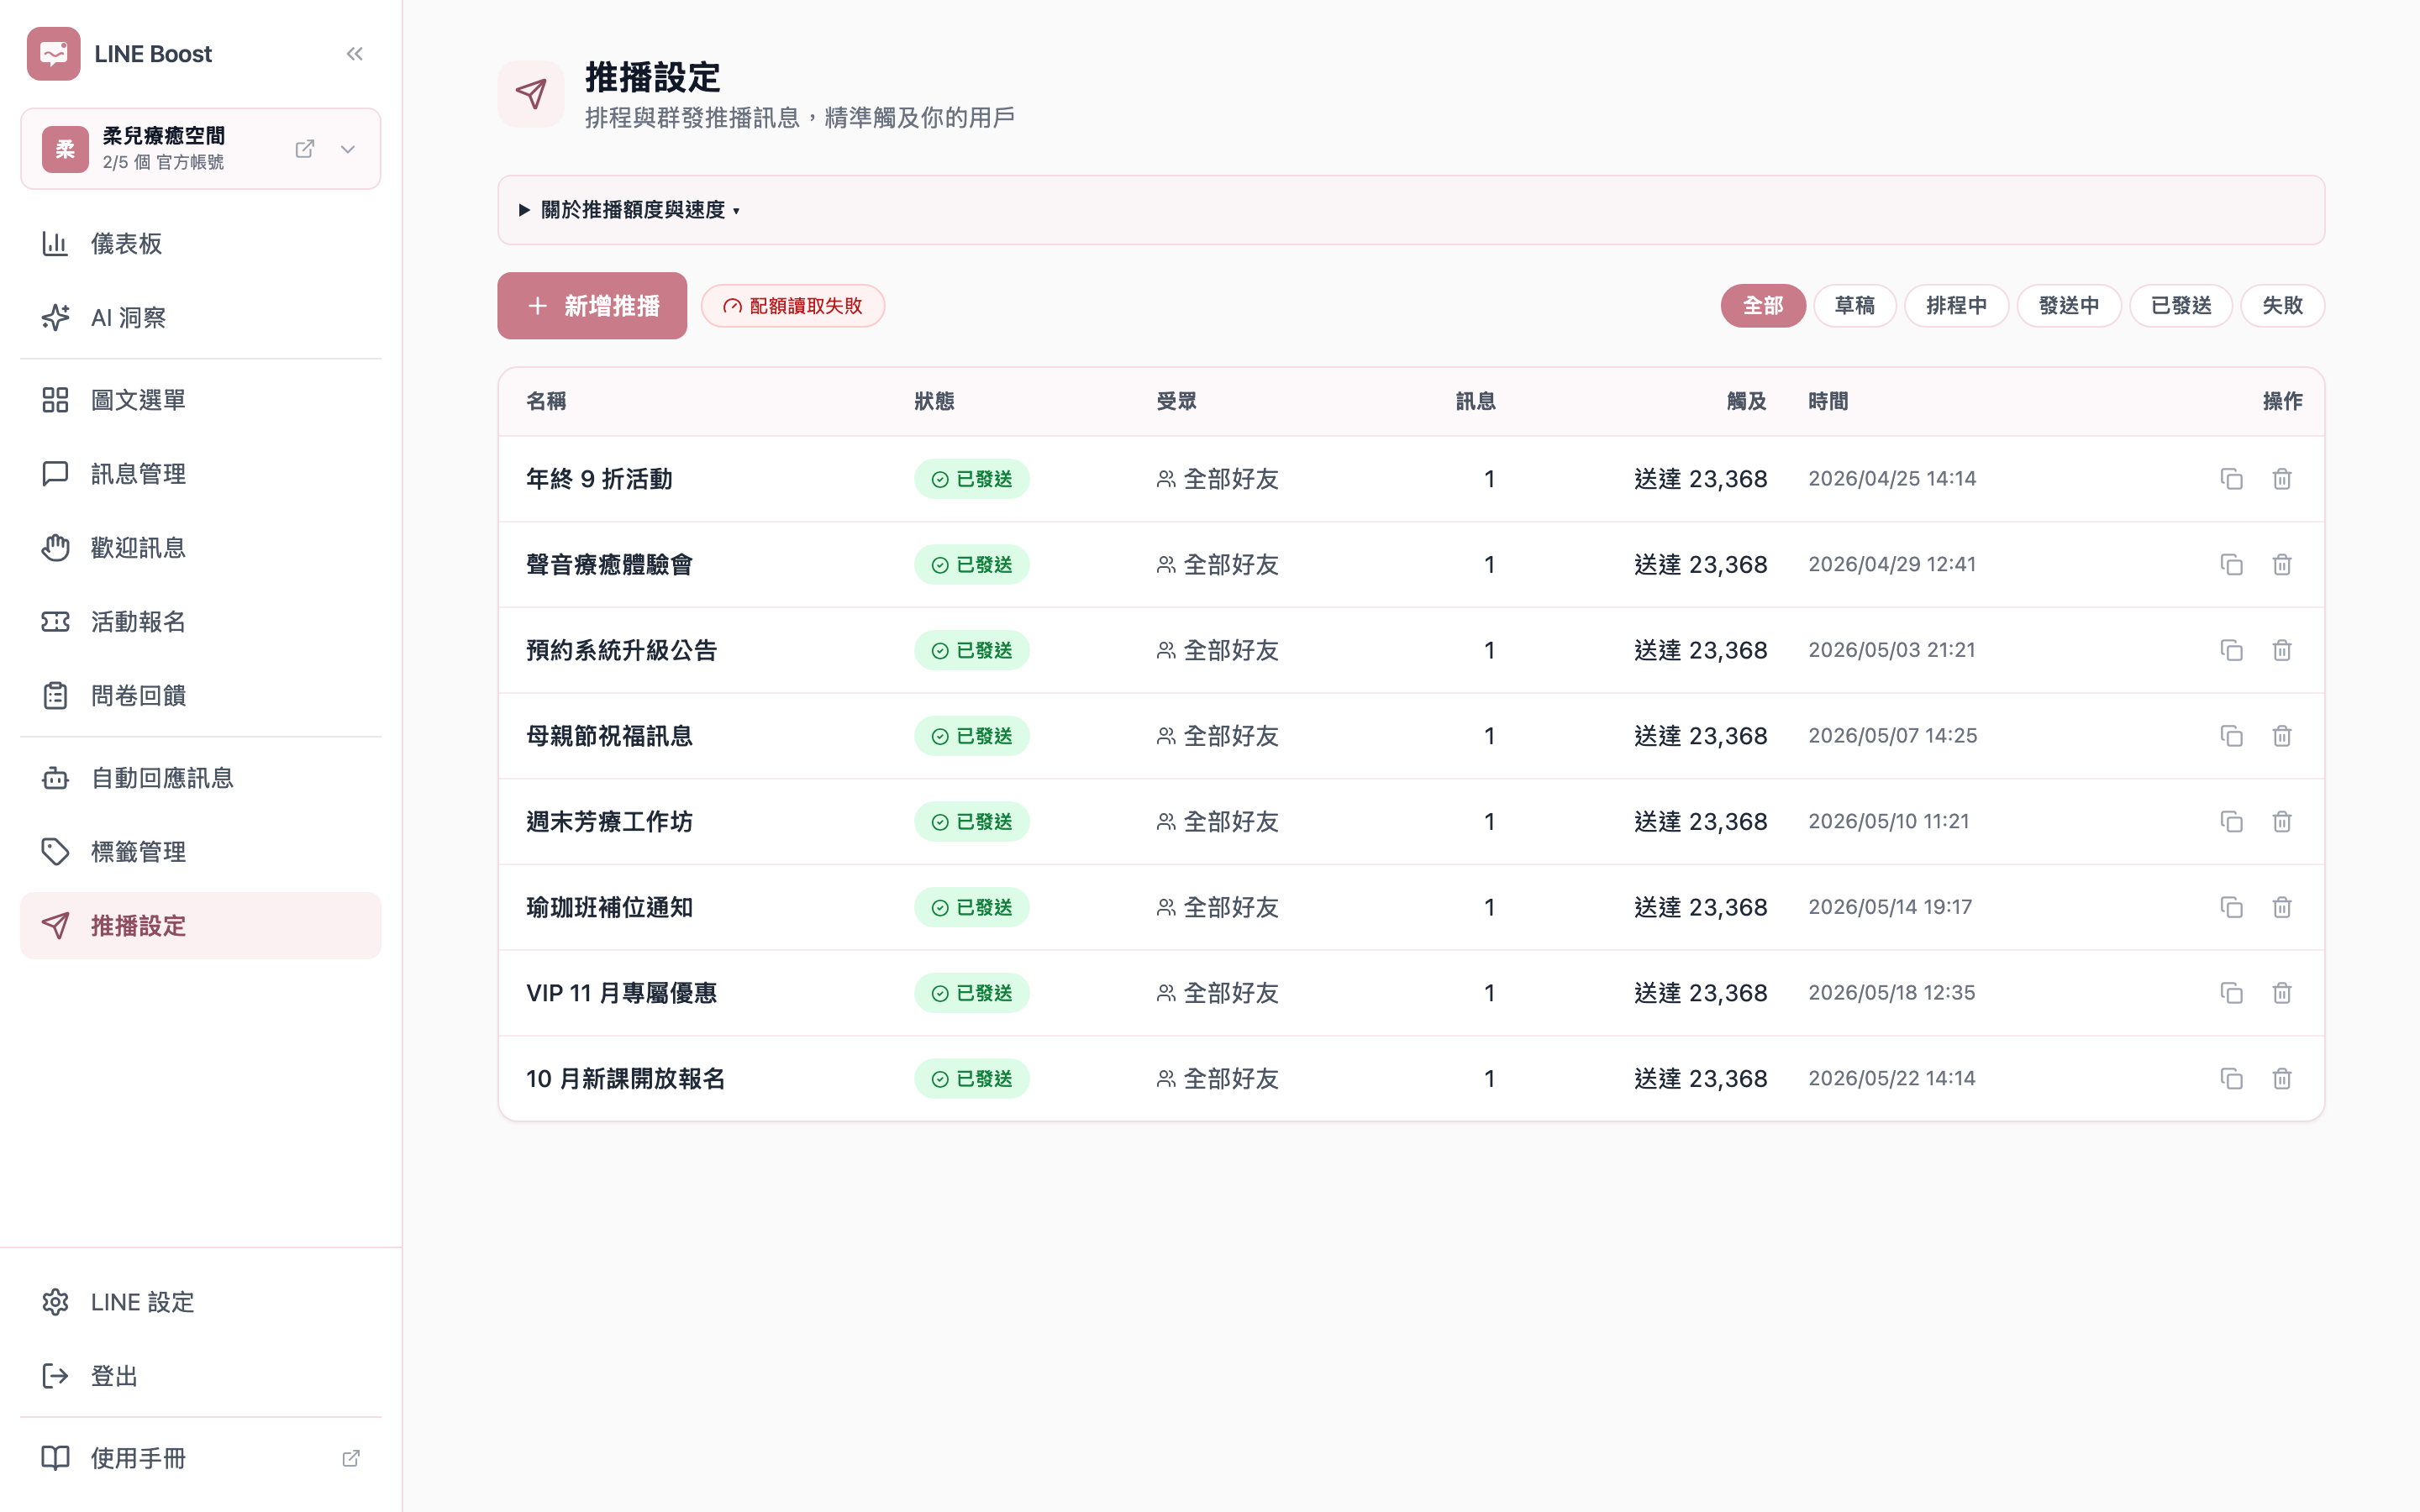This screenshot has height=1512, width=2420.
Task: Click the 2026/05/03 21:21 timestamp
Action: click(x=1892, y=650)
